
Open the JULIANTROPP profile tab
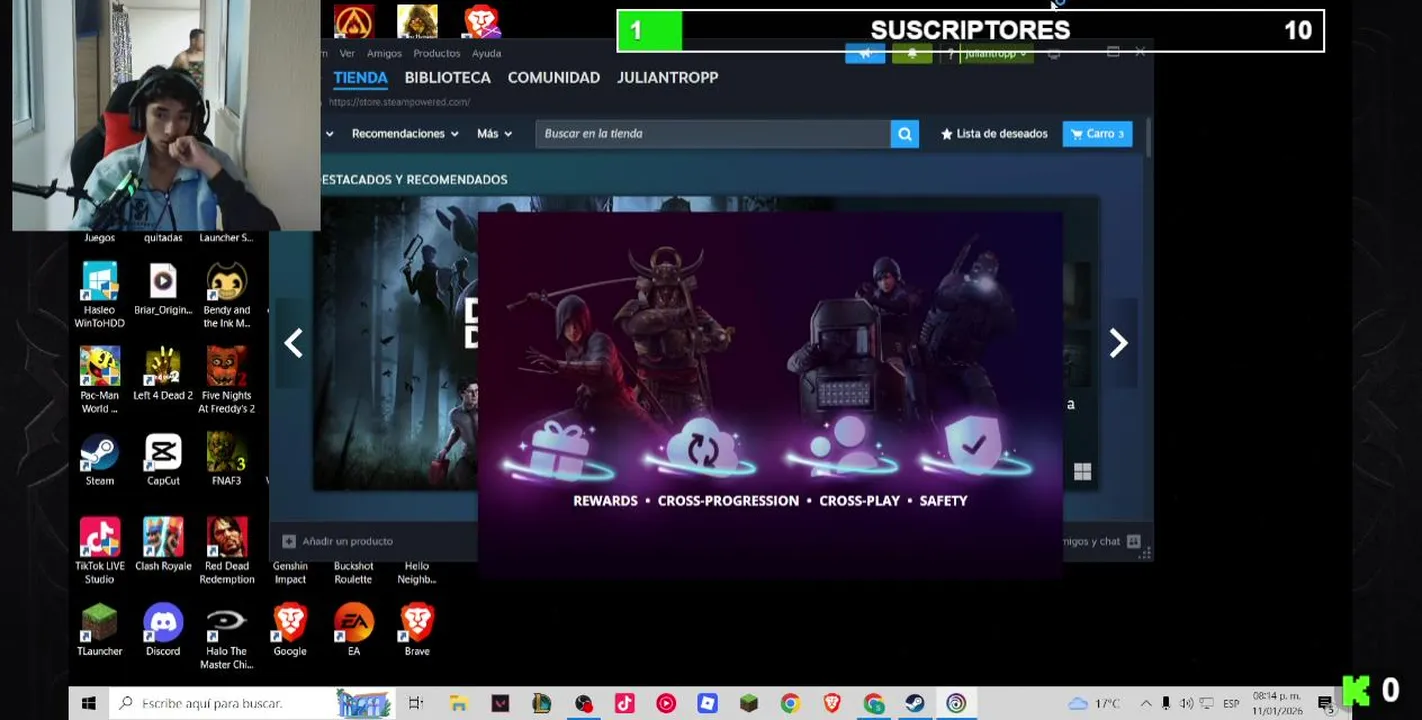[667, 77]
